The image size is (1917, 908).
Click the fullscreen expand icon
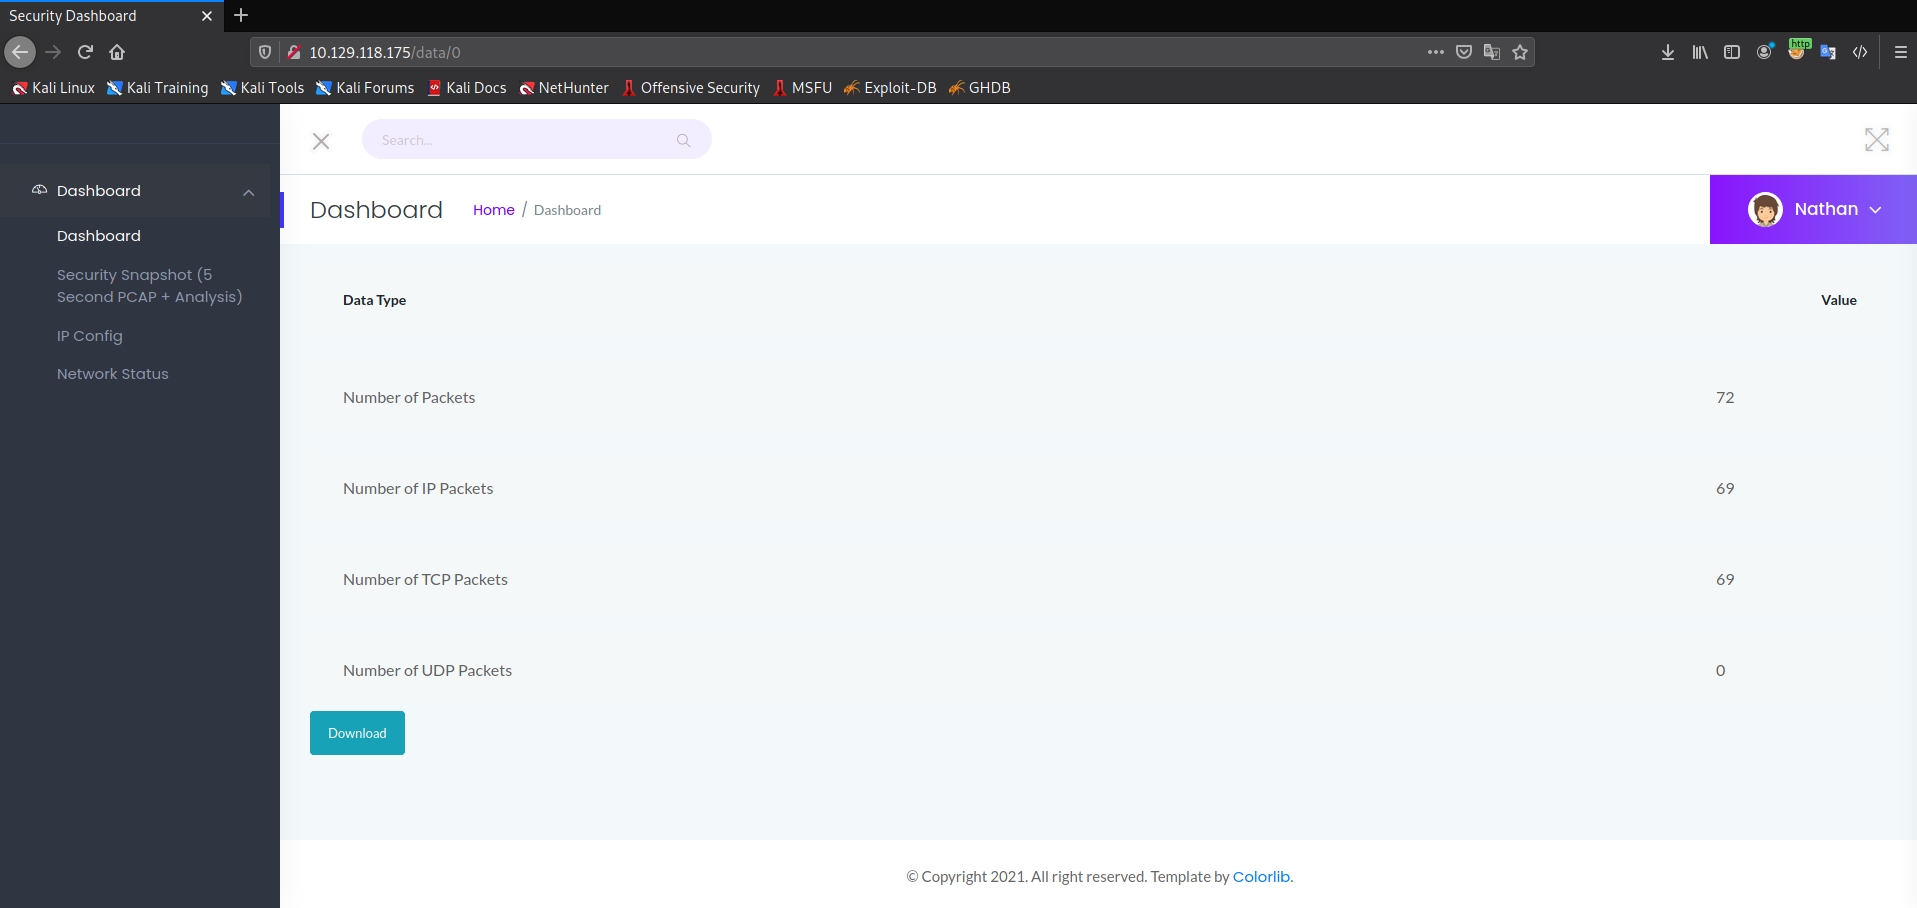tap(1876, 140)
